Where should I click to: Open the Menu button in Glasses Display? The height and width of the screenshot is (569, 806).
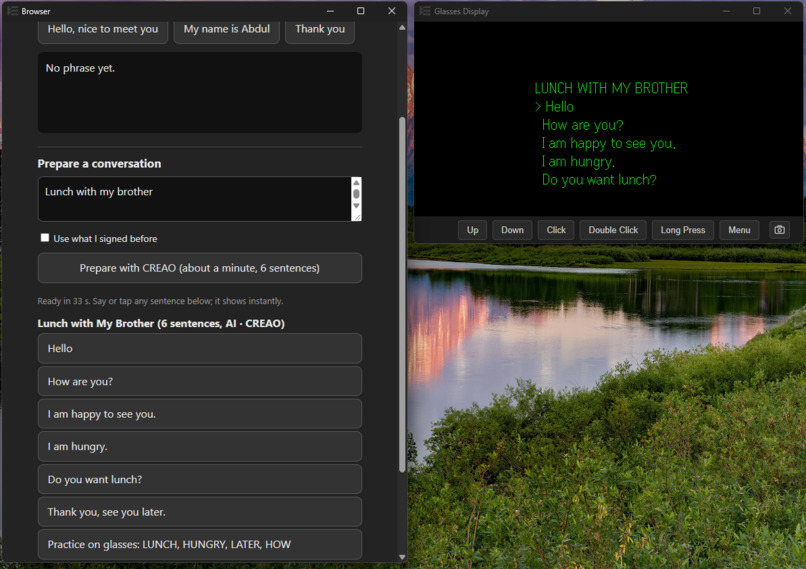739,230
